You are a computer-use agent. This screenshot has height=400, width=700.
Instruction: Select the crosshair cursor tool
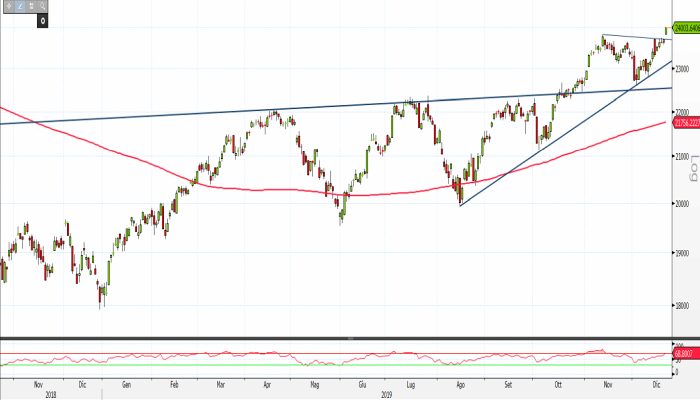point(9,6)
